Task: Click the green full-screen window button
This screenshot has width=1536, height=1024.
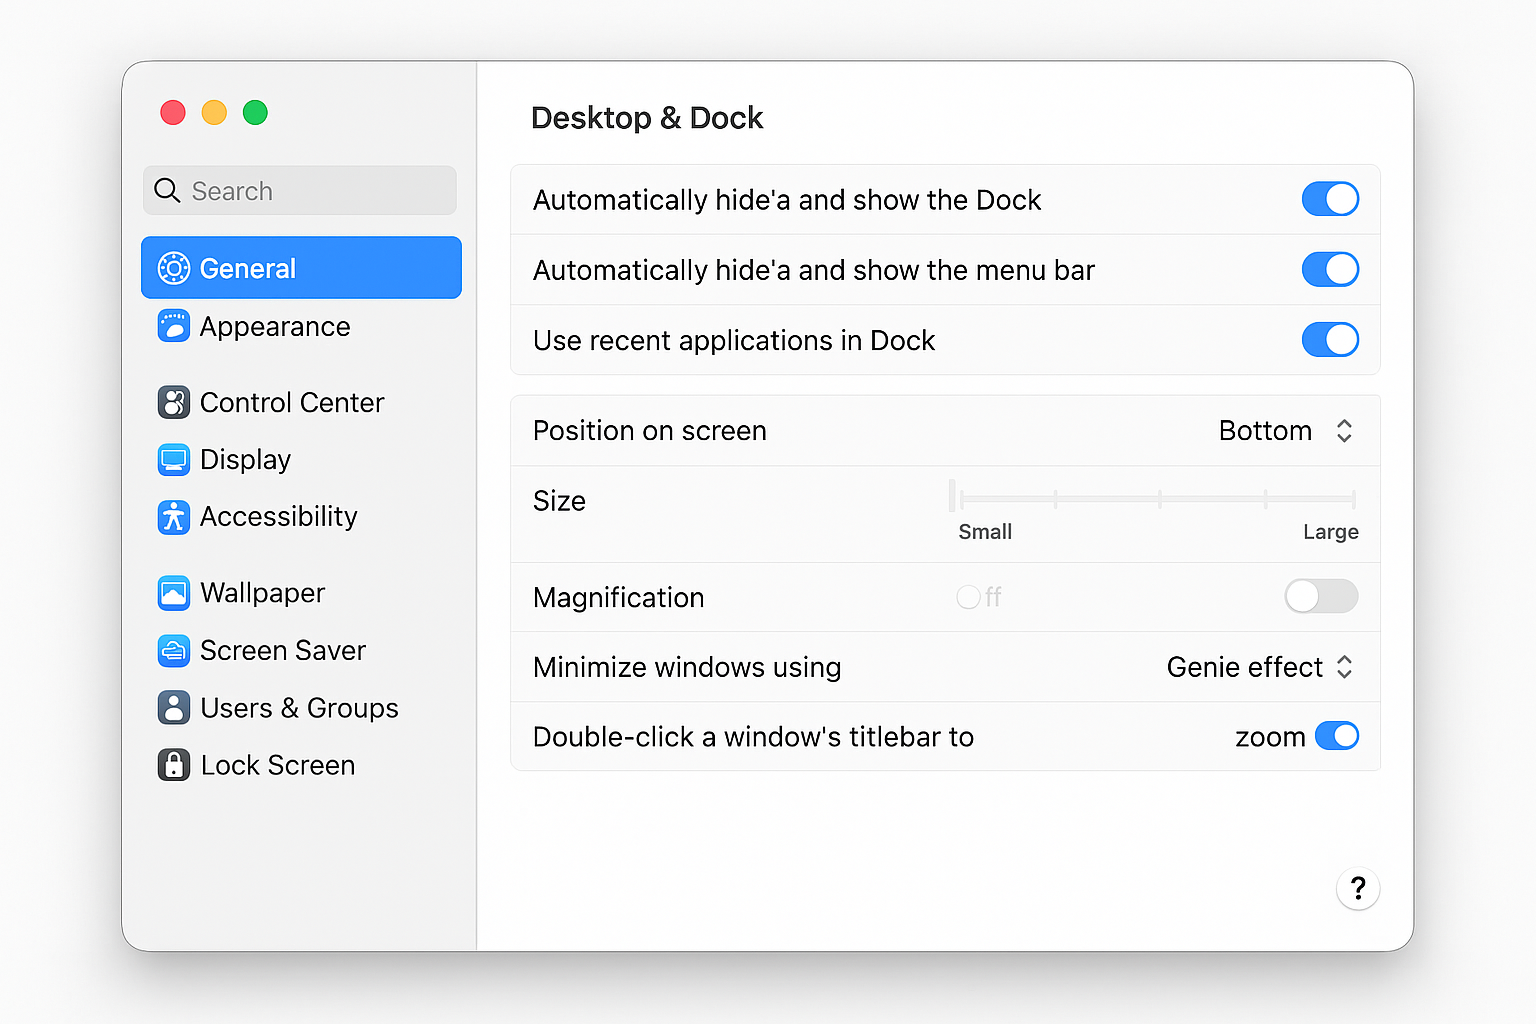Action: pyautogui.click(x=255, y=113)
